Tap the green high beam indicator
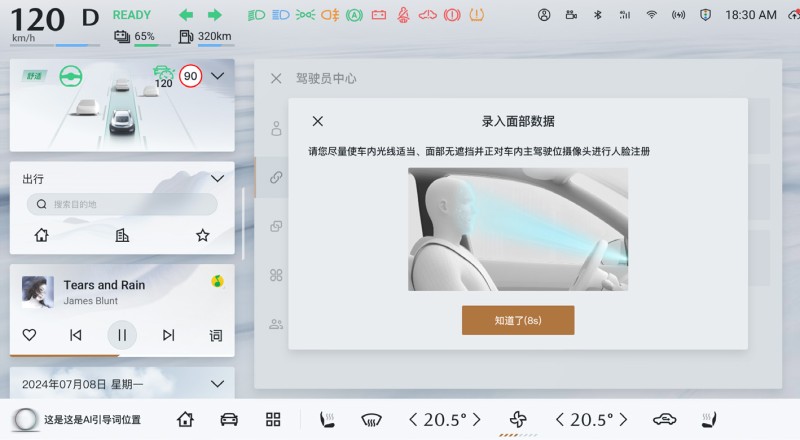 [256, 15]
